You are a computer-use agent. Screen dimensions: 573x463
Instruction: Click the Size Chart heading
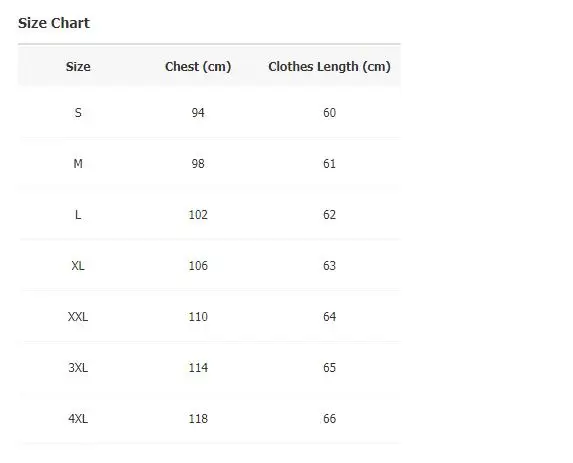coord(54,23)
